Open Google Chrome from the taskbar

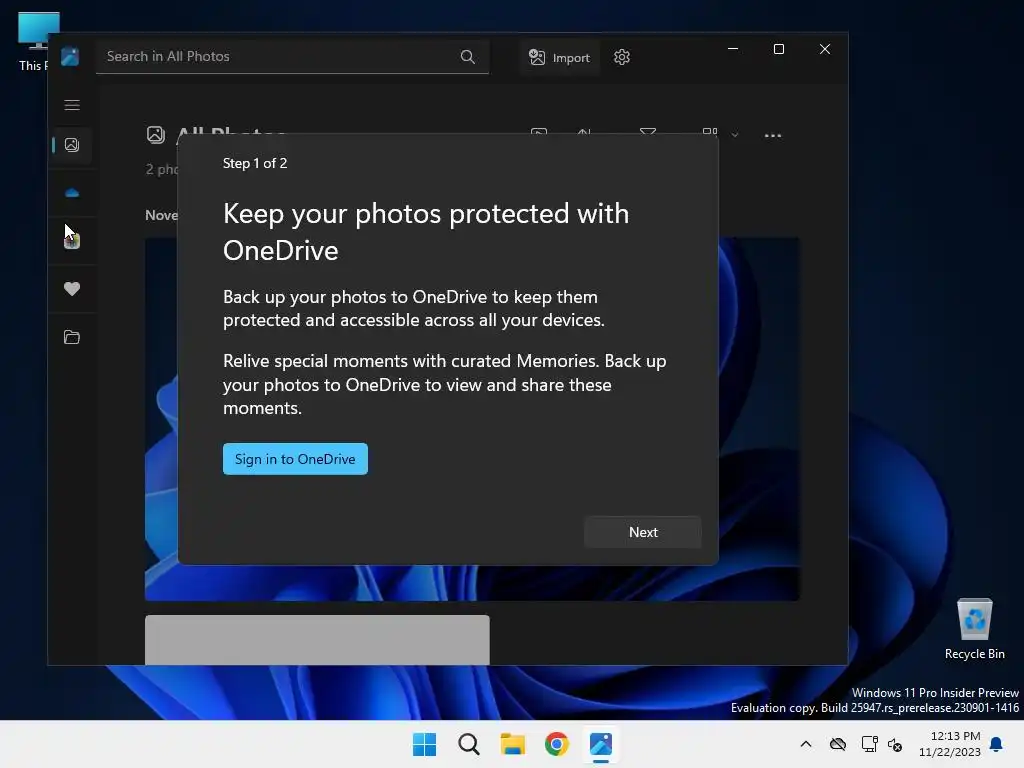[556, 744]
